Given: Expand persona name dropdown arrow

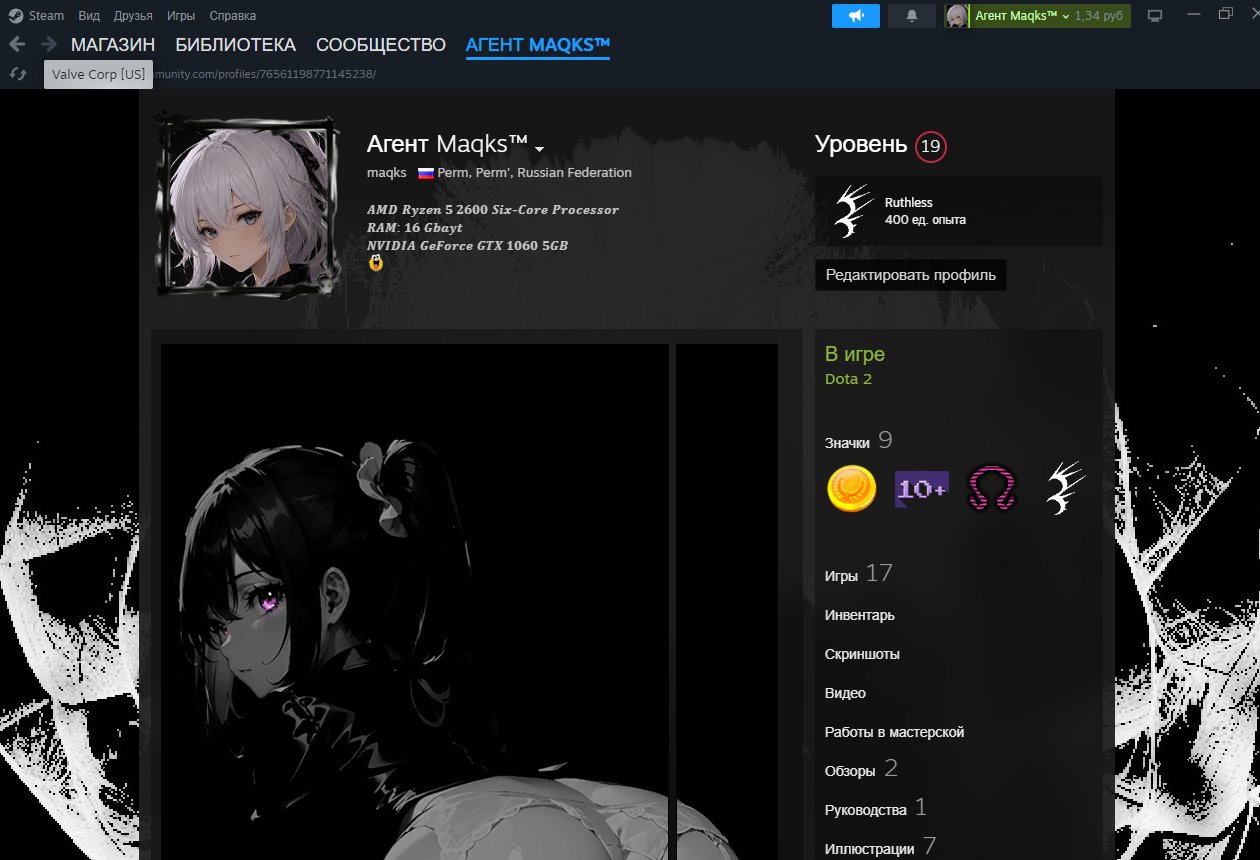Looking at the screenshot, I should (540, 149).
